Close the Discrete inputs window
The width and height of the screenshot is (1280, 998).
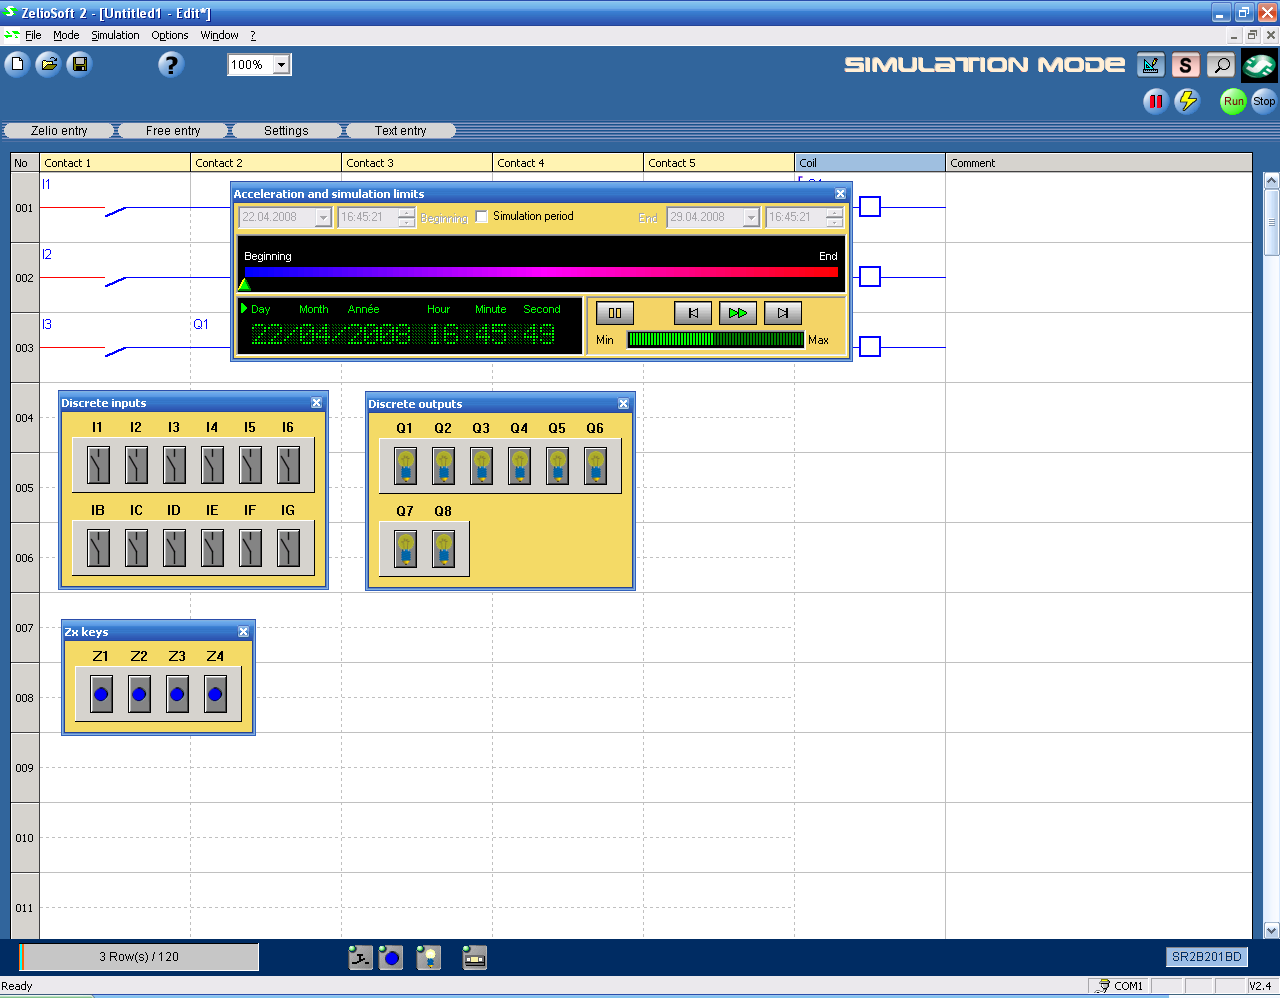pos(316,403)
